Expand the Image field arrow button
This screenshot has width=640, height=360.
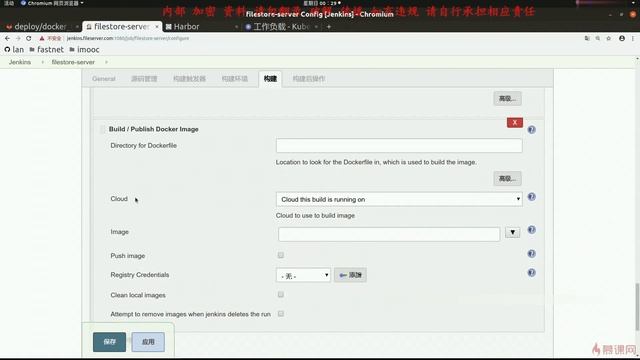[x=513, y=232]
